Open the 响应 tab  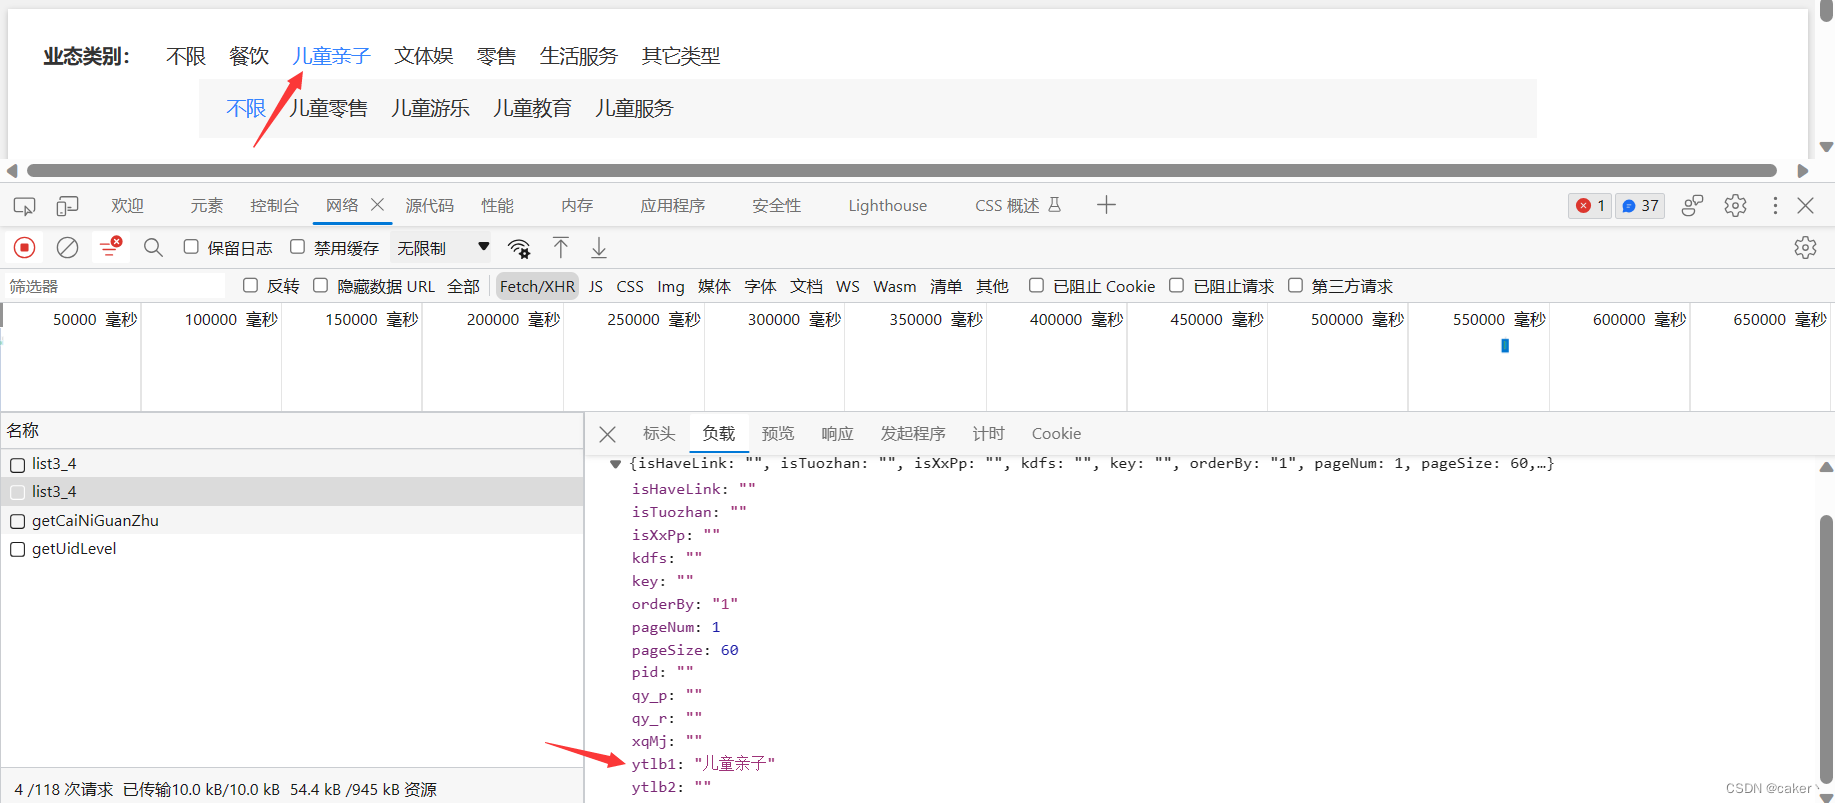837,433
